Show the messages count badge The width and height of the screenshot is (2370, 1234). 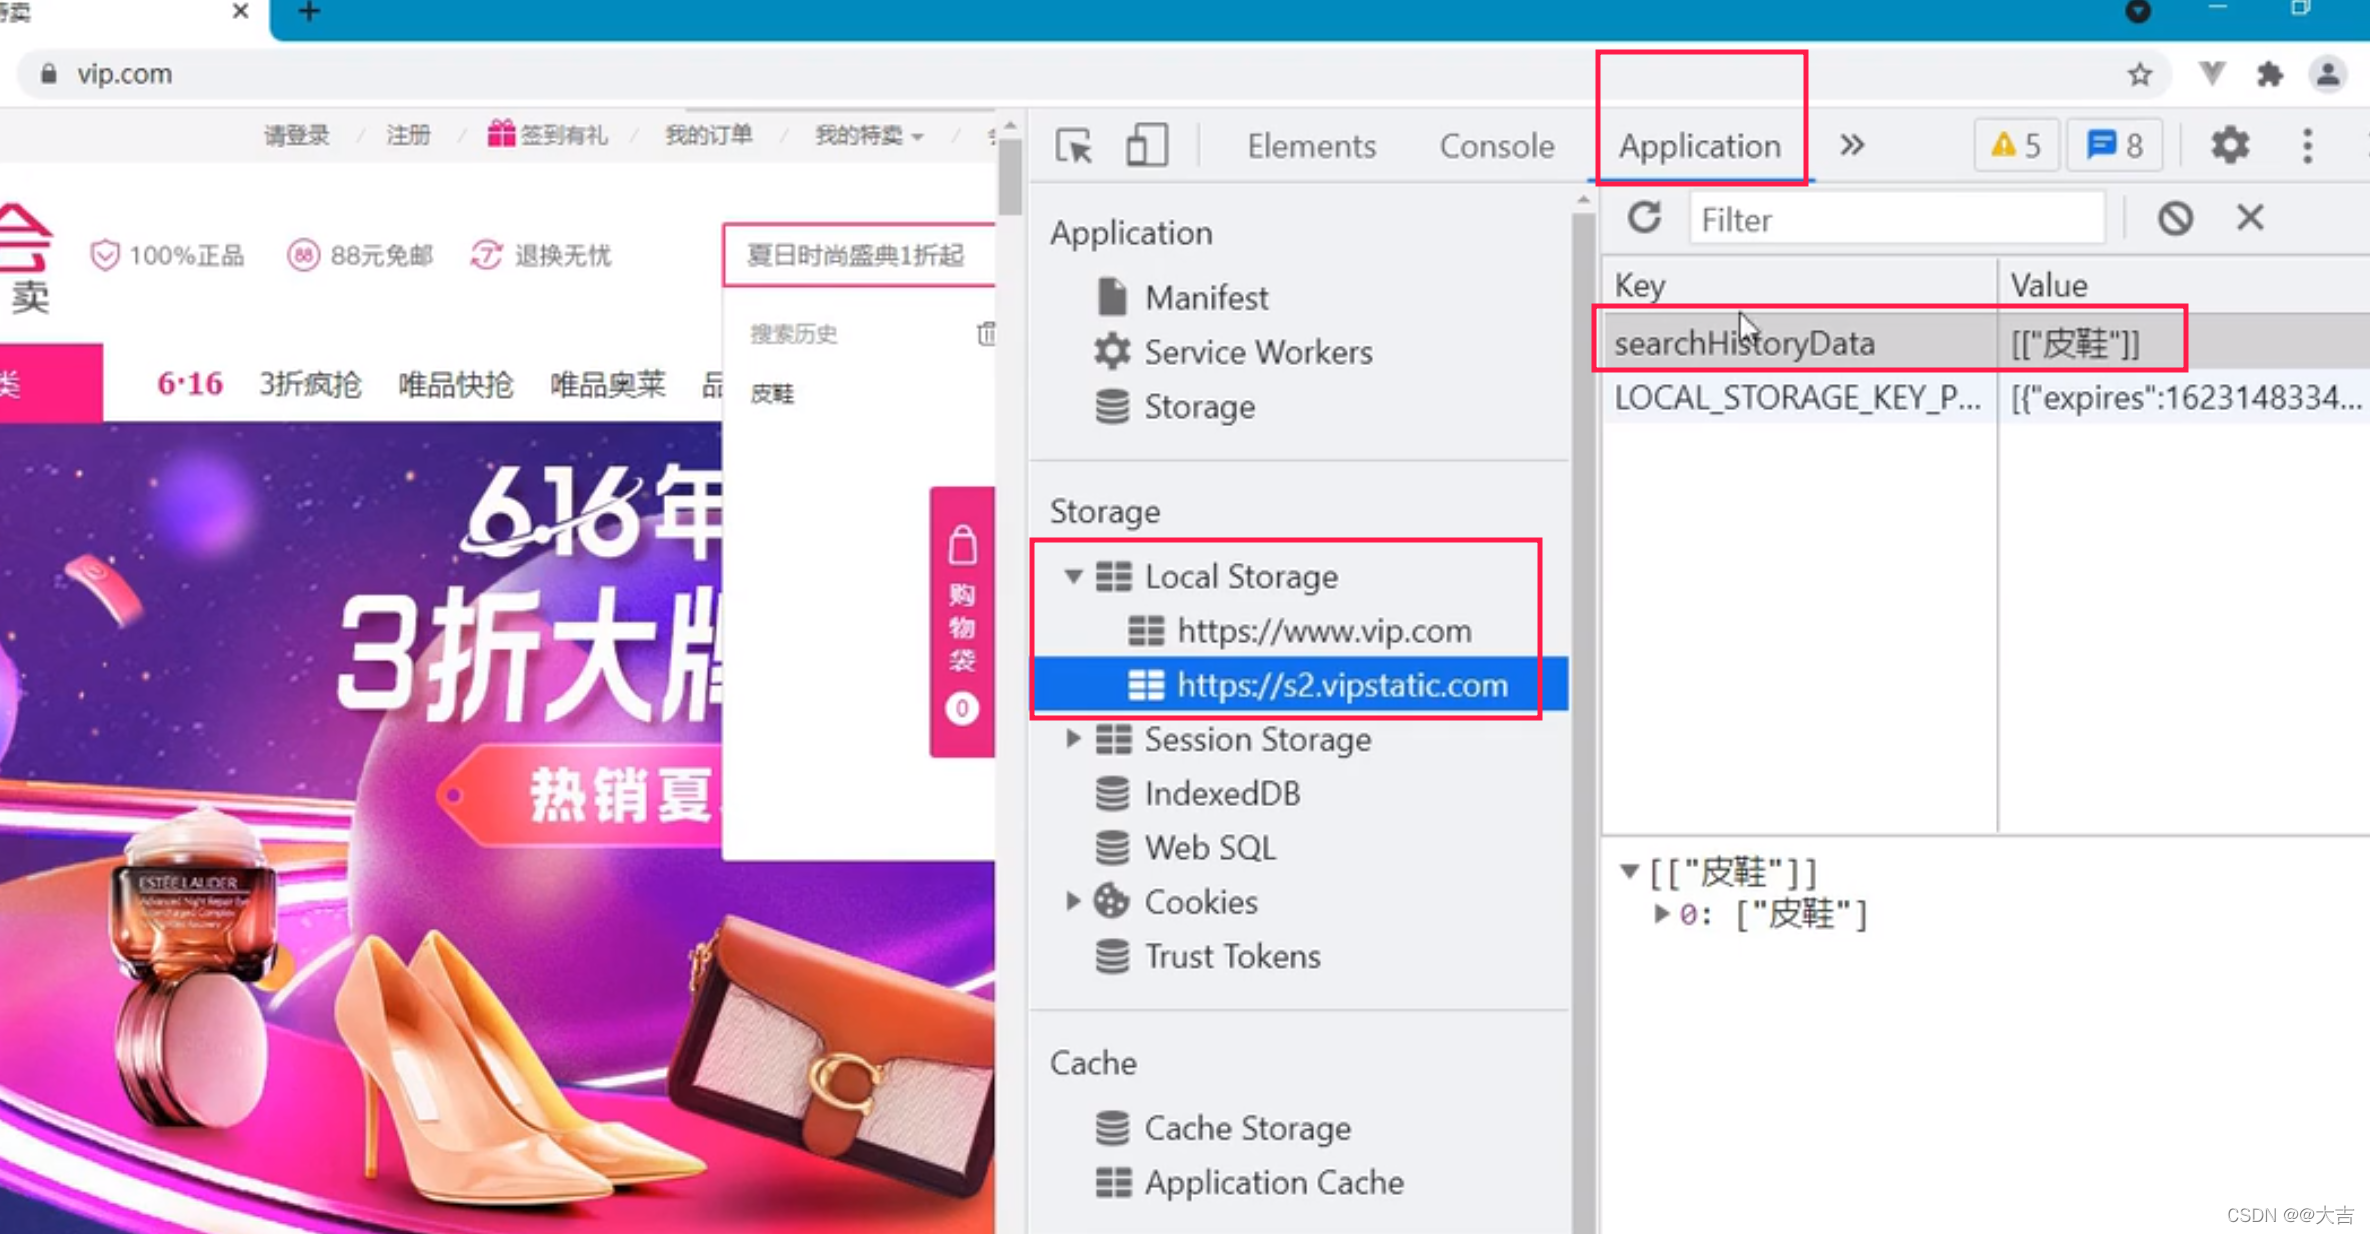[2114, 146]
